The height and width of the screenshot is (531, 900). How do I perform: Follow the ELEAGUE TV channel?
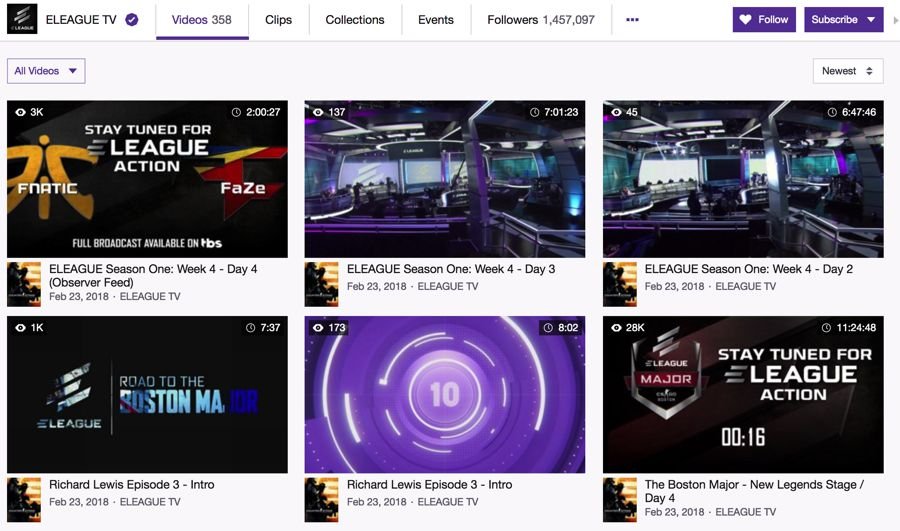tap(764, 20)
